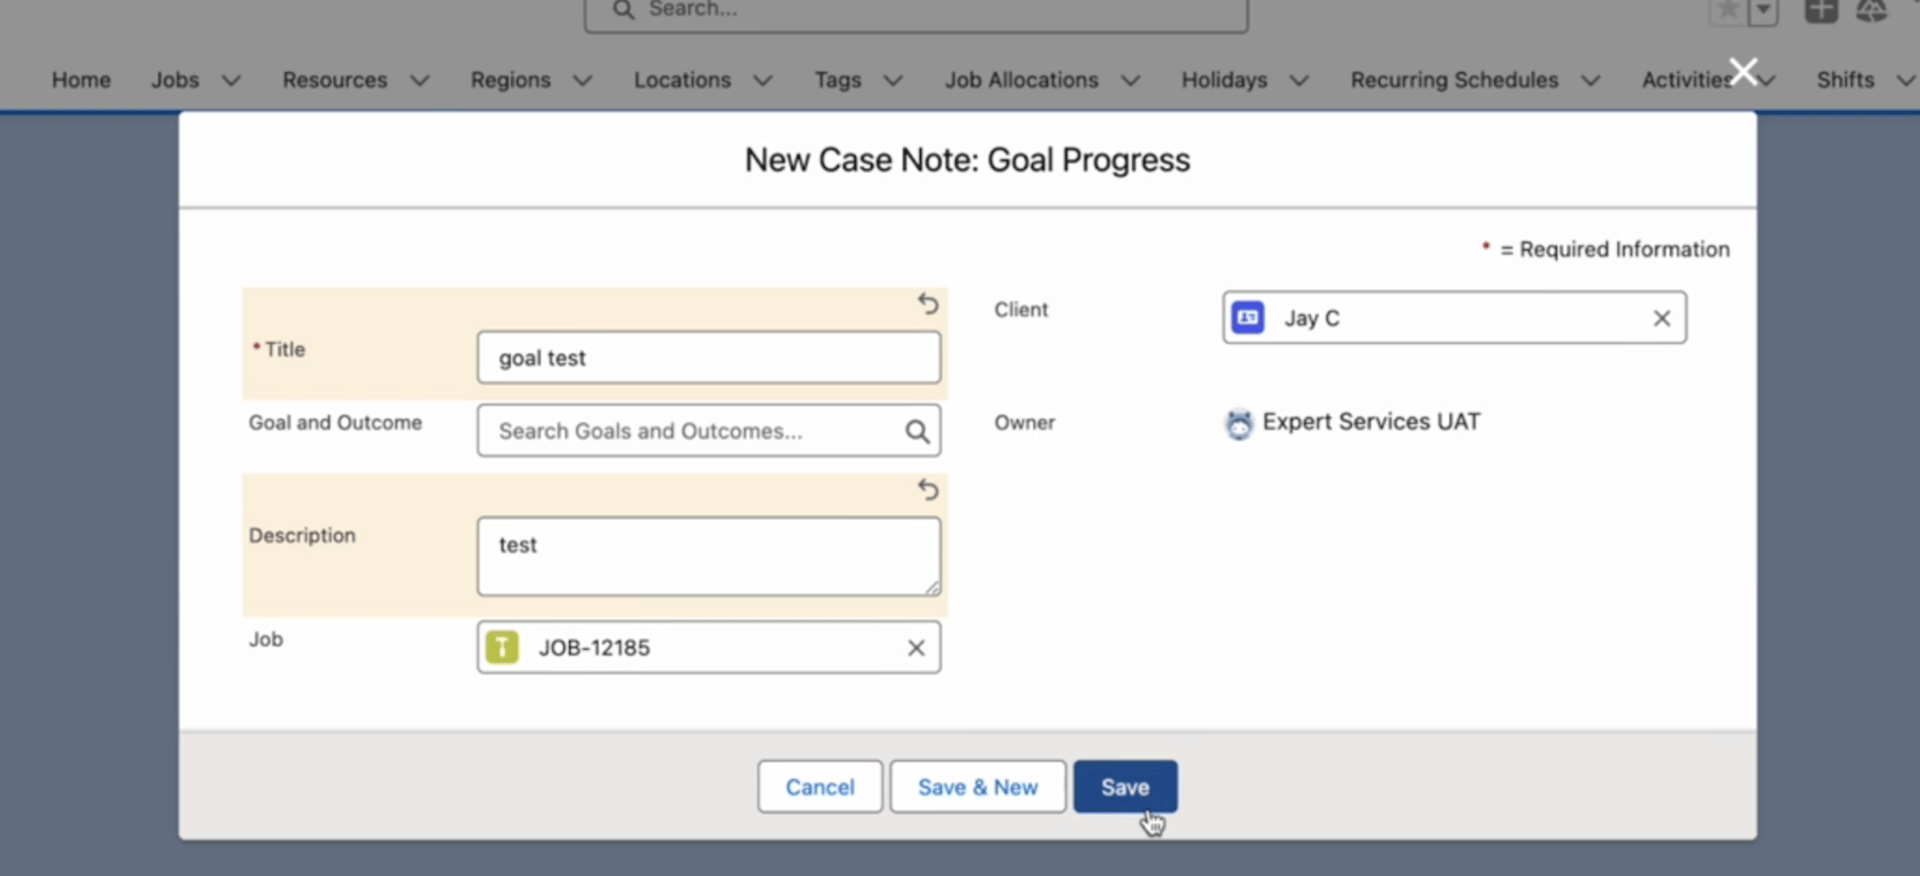Switch to the Recurring Schedules tab
Viewport: 1920px width, 876px height.
[1454, 80]
